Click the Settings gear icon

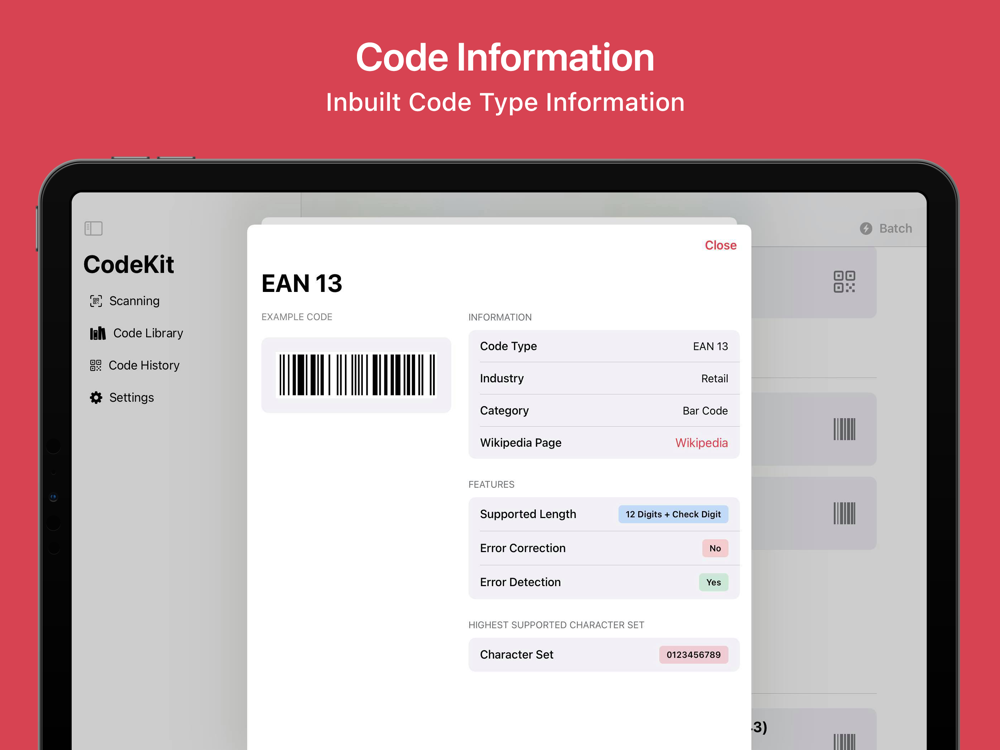tap(96, 397)
